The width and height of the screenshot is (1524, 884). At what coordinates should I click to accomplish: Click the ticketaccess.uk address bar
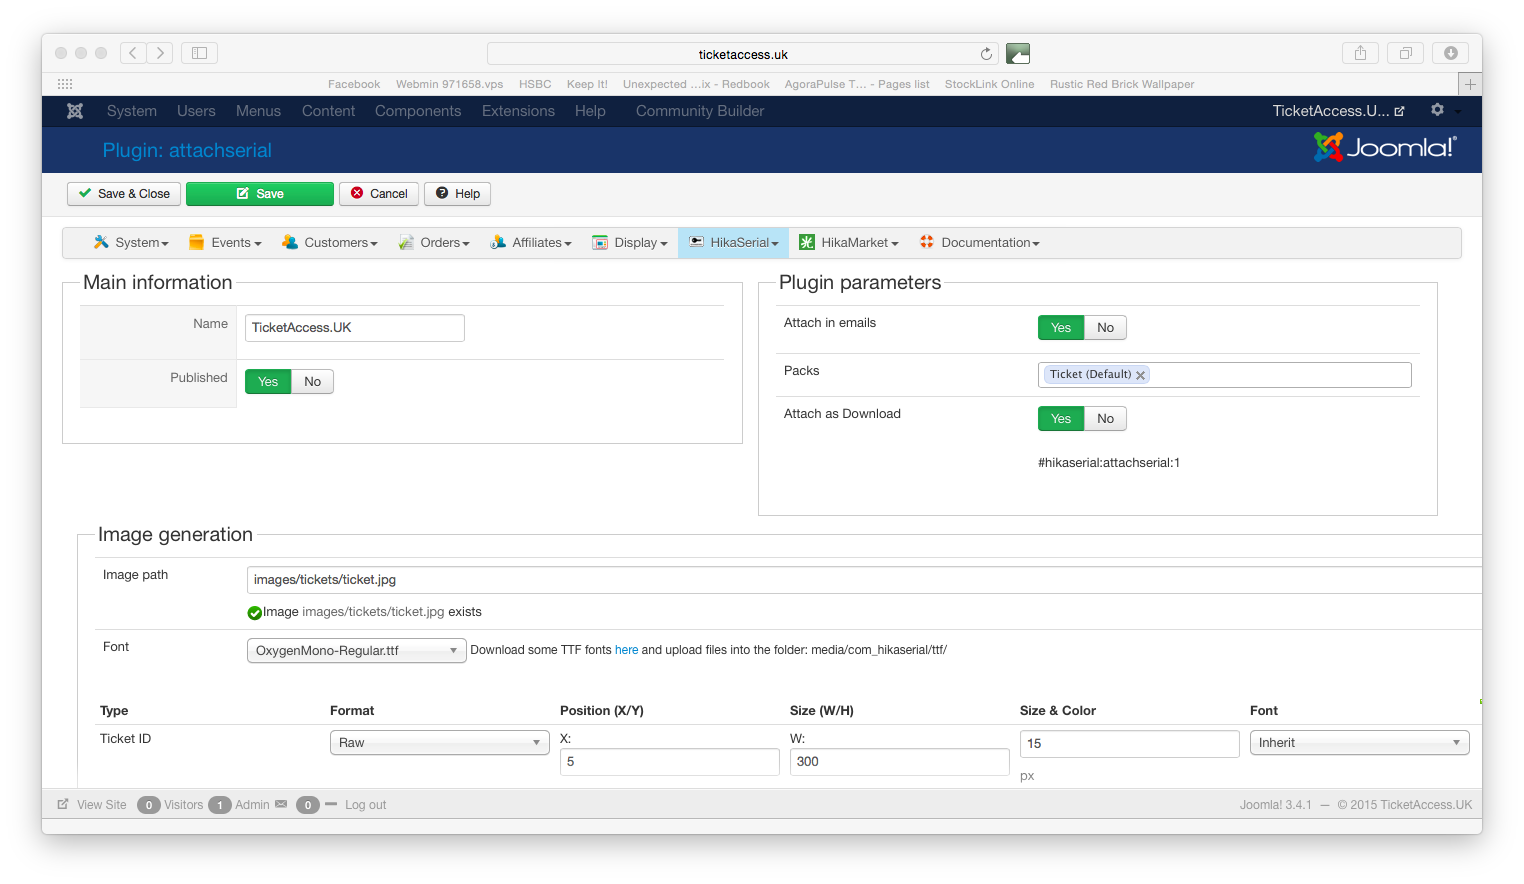(x=743, y=54)
